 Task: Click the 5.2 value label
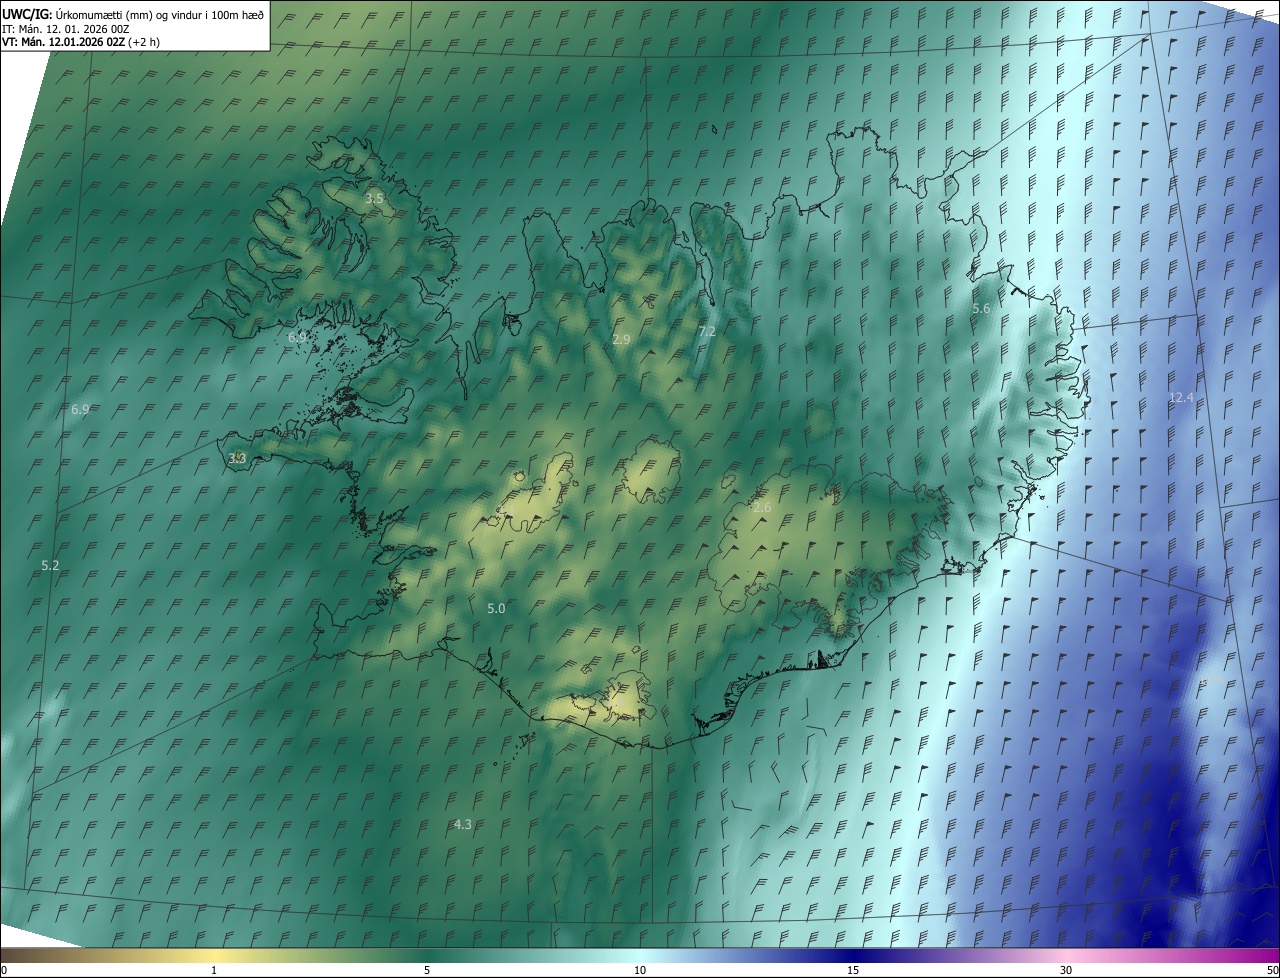pos(50,565)
